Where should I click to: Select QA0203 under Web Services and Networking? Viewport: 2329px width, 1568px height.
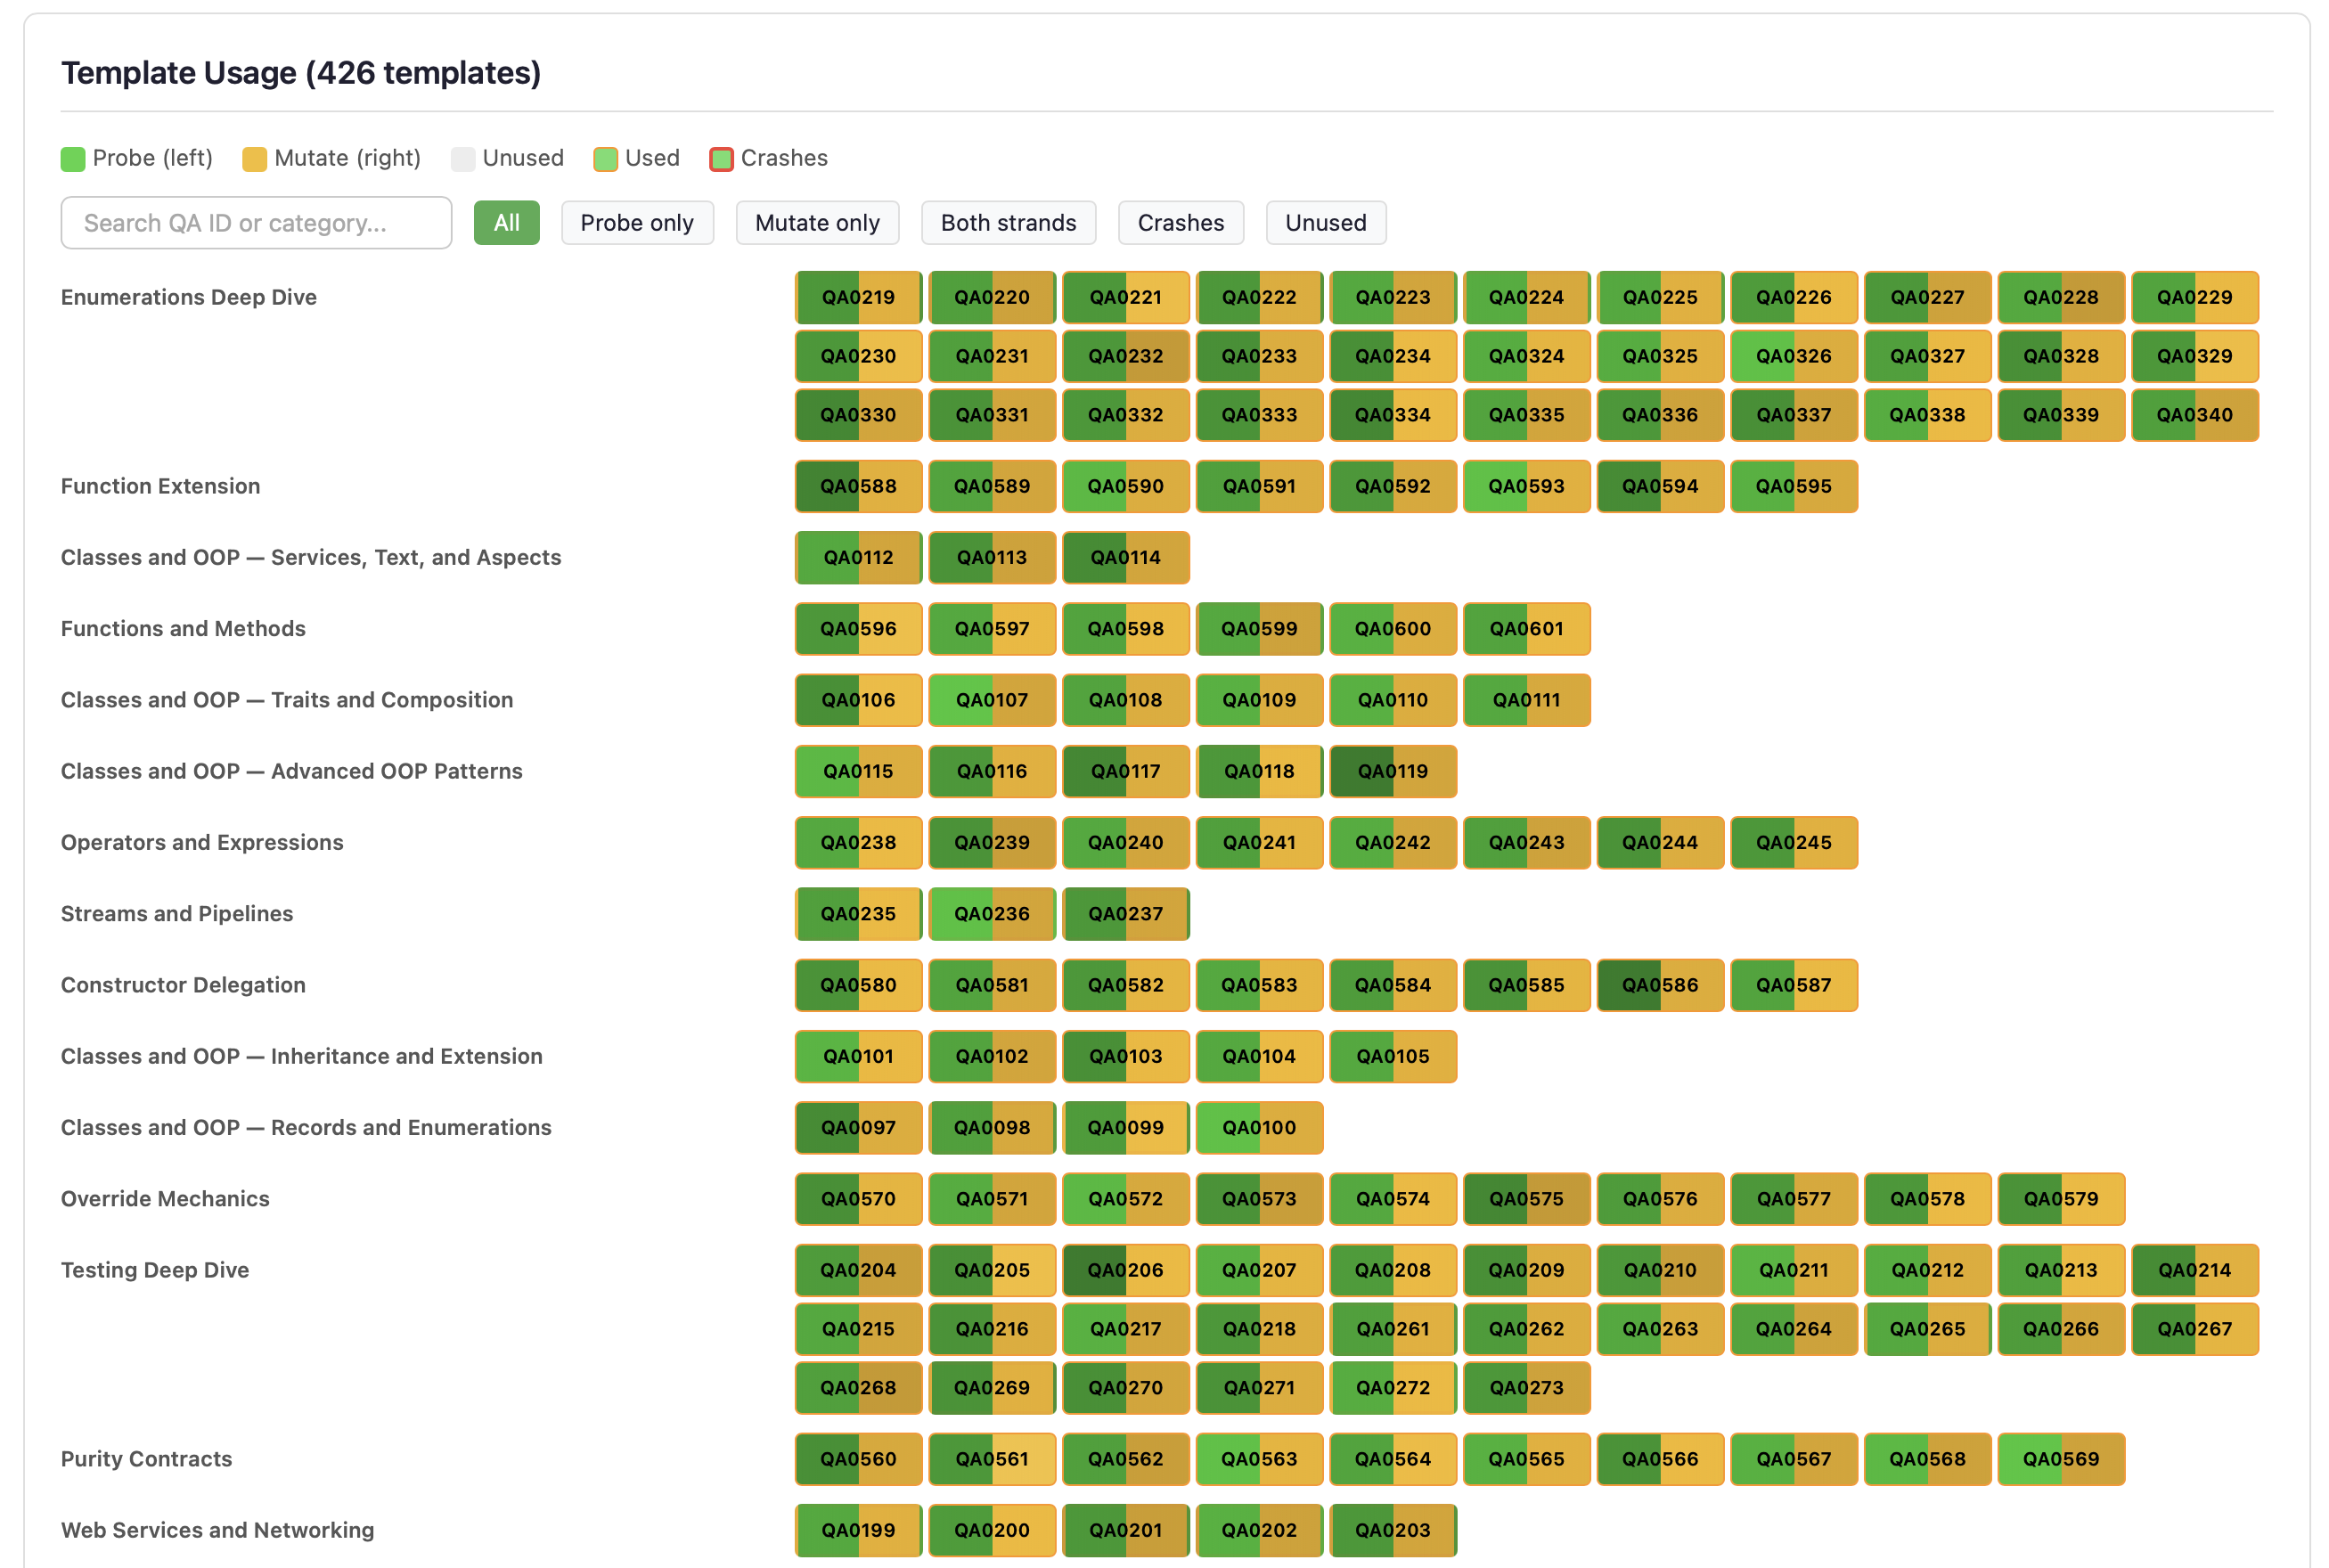click(1393, 1529)
